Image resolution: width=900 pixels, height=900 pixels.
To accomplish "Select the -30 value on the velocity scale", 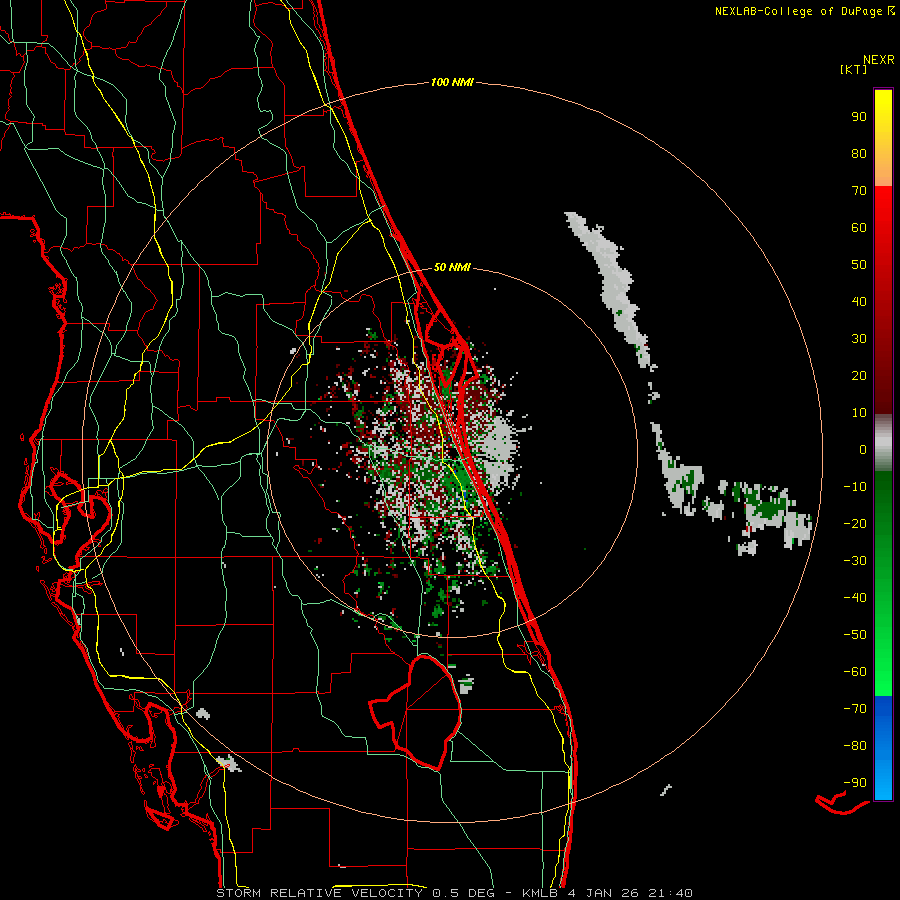I will [855, 561].
